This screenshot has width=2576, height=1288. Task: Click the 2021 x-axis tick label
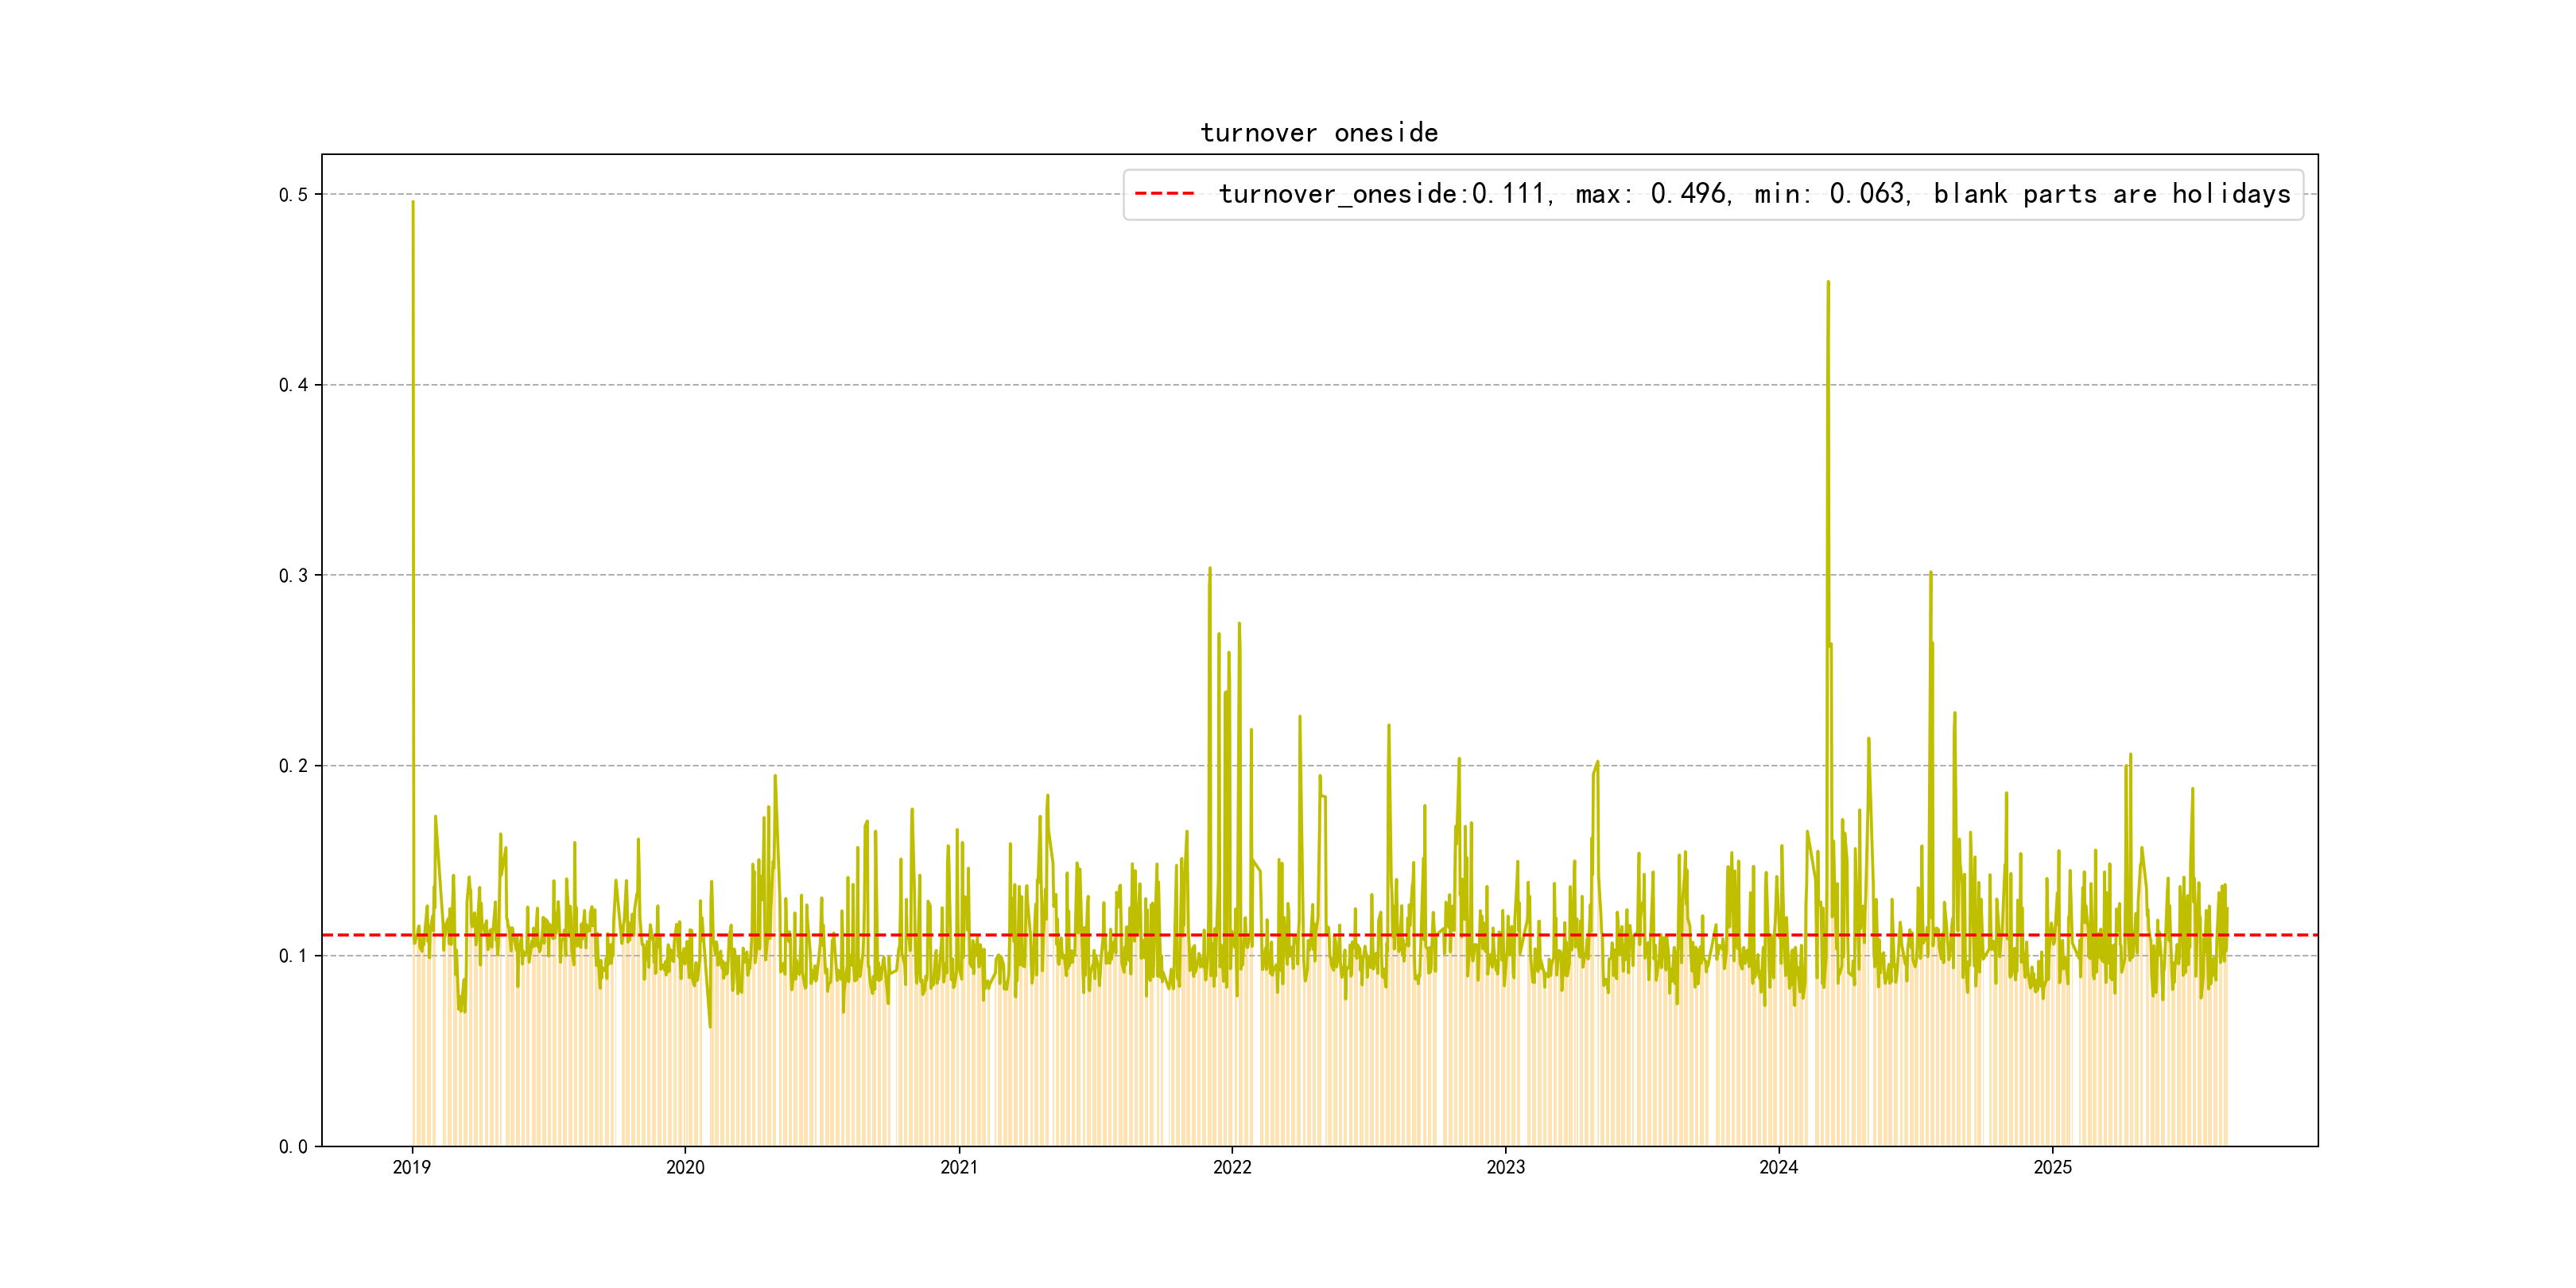(959, 1168)
